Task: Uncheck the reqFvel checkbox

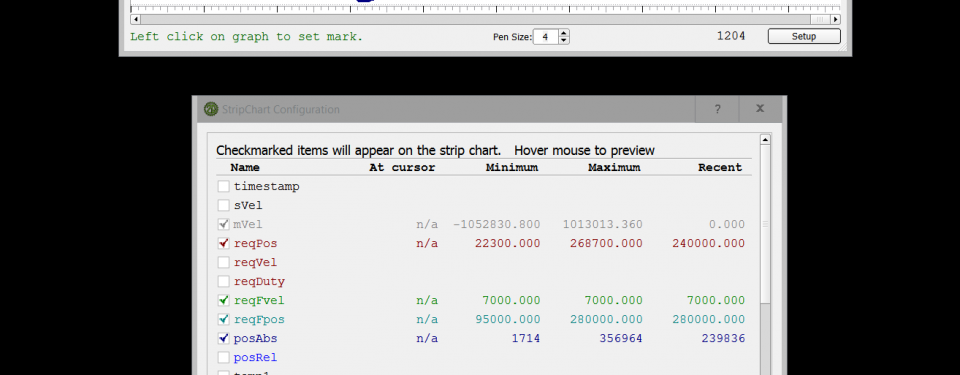Action: [x=223, y=300]
